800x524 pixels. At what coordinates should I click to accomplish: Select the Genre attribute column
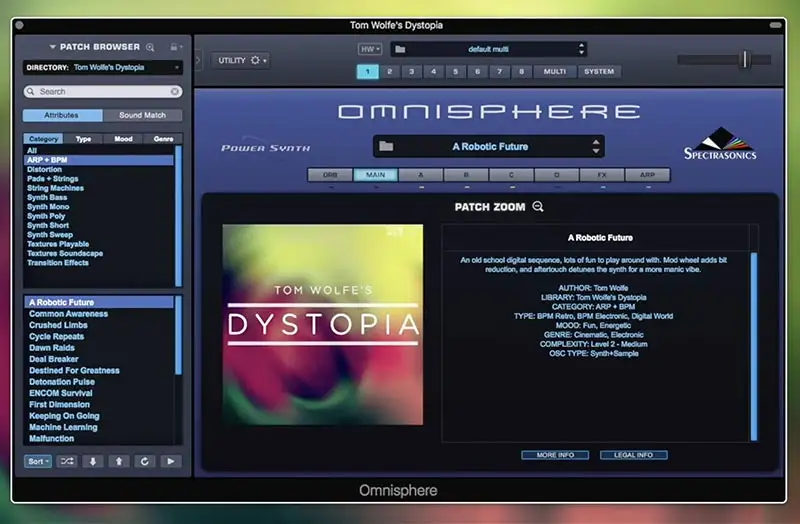[x=163, y=139]
